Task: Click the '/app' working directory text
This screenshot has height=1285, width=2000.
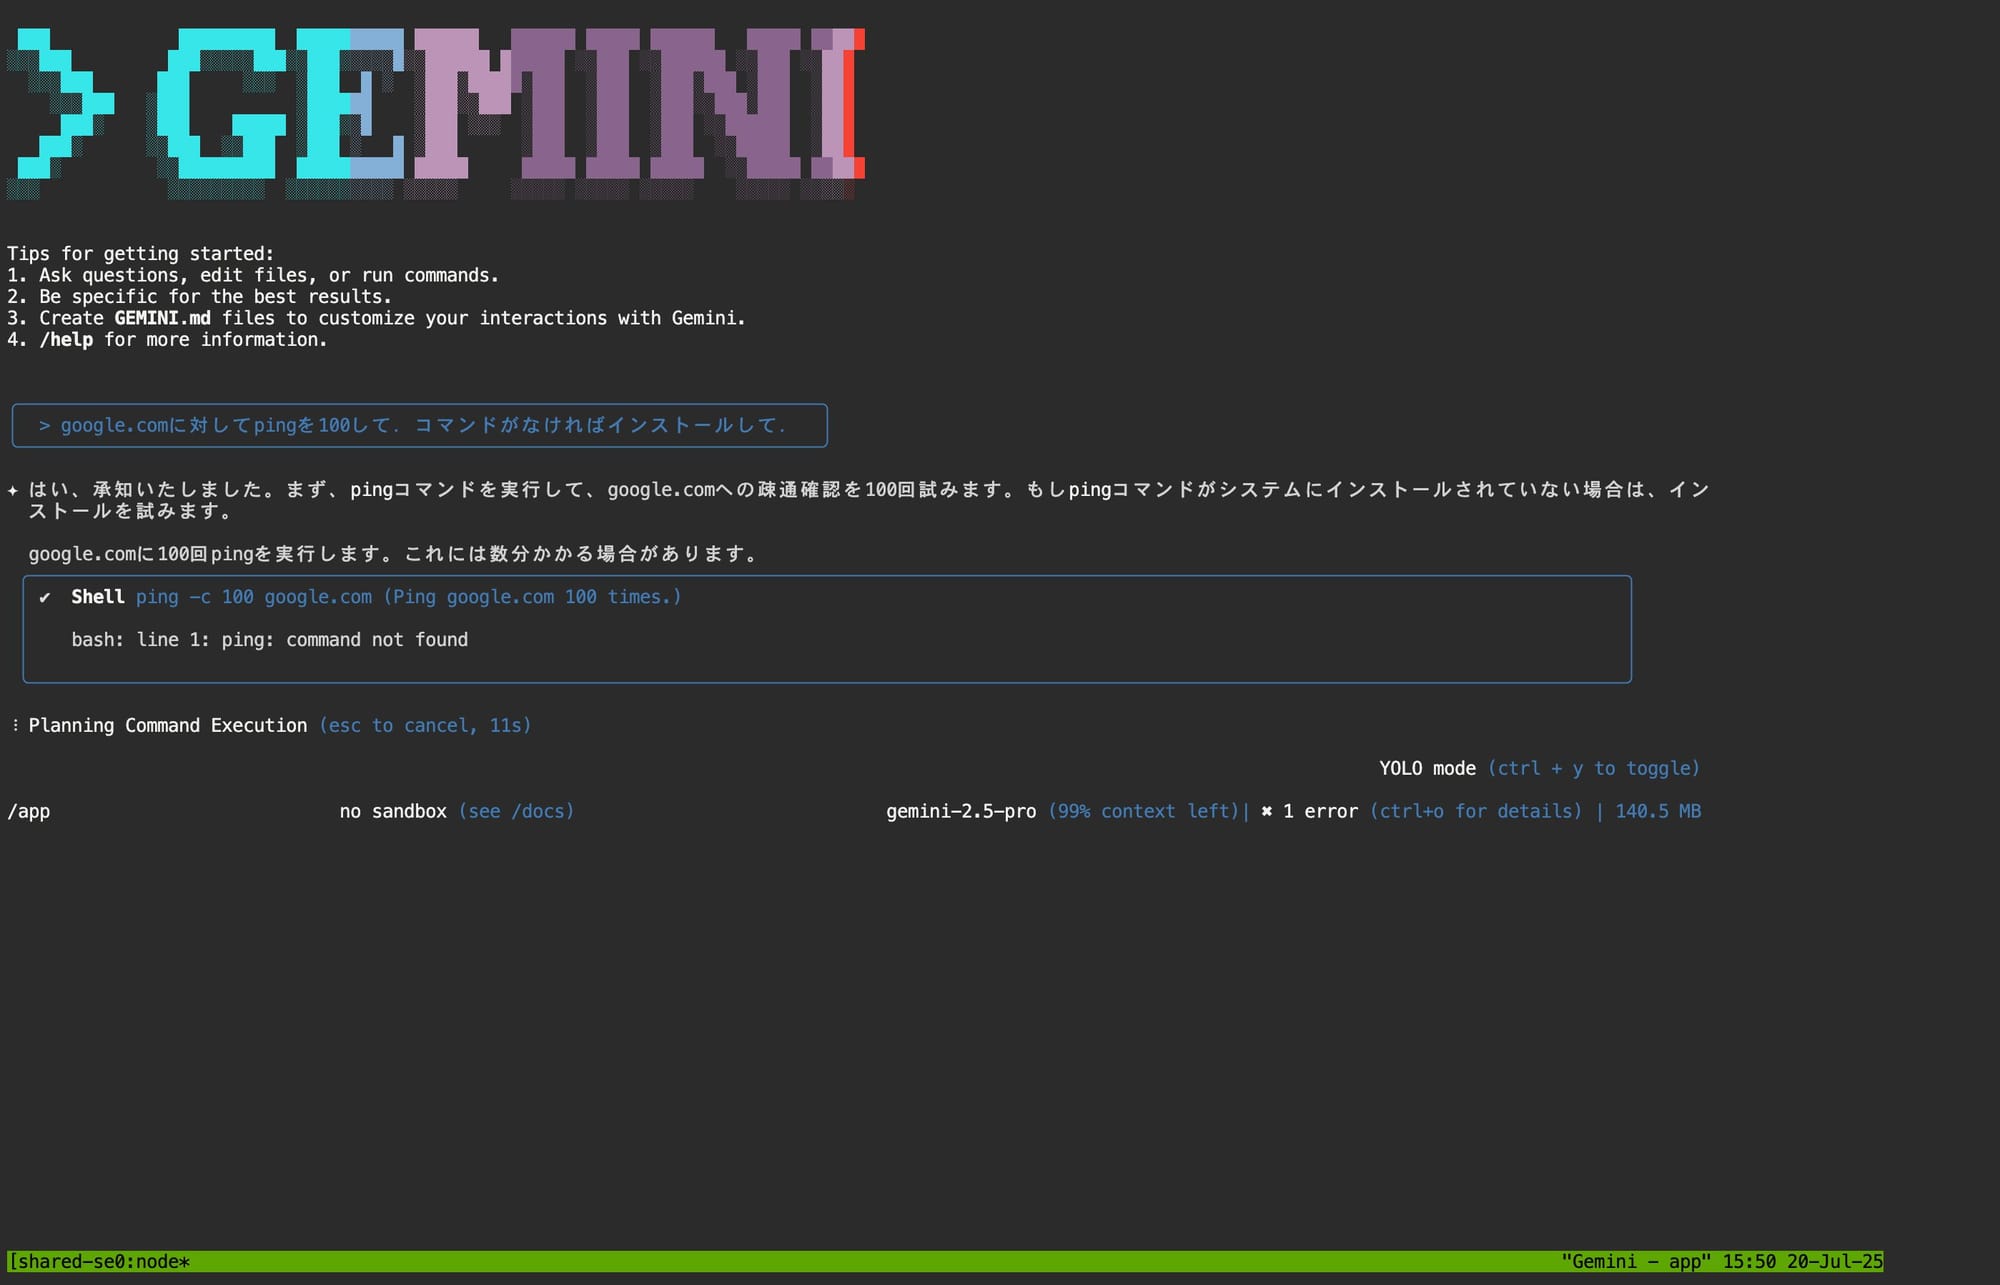Action: [28, 811]
